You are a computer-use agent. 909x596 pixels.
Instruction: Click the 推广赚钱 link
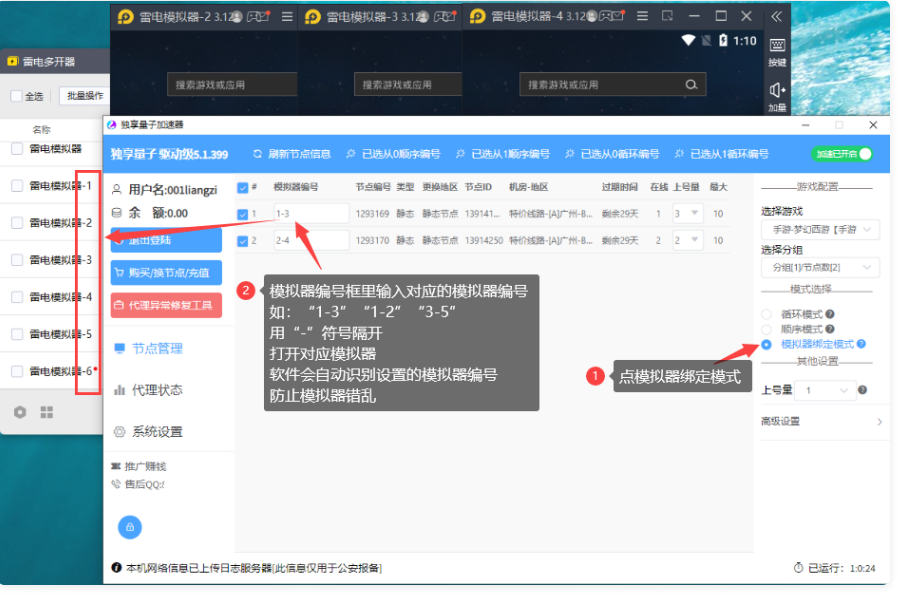(x=139, y=466)
